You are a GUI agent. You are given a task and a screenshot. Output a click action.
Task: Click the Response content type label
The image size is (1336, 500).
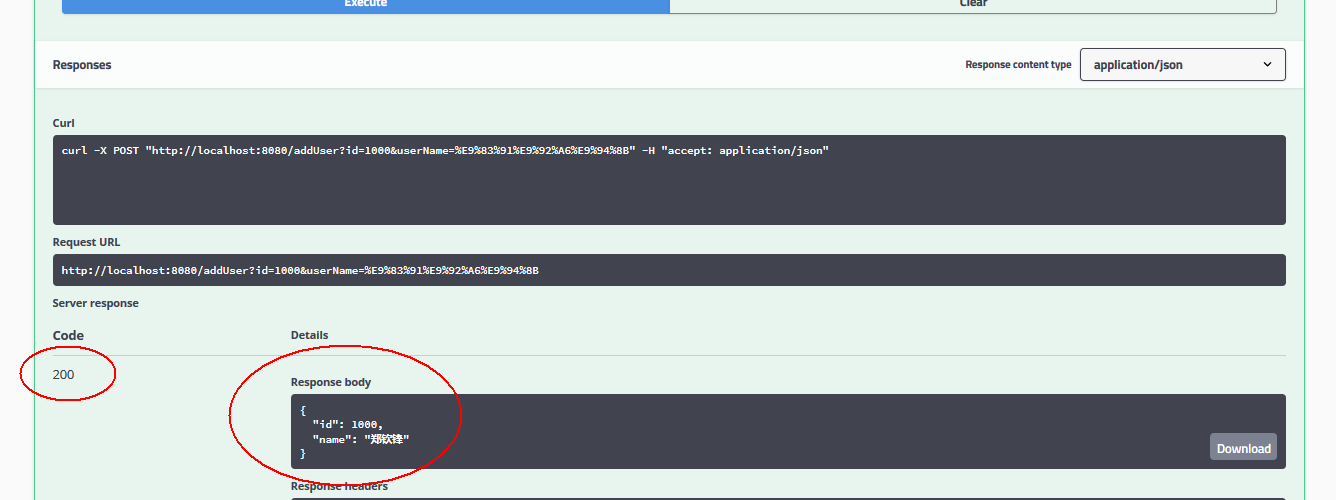(x=1018, y=65)
